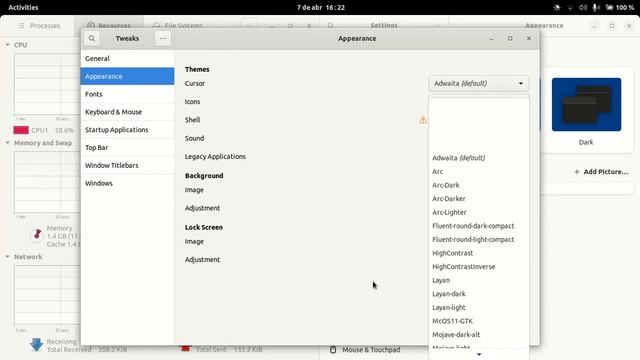
Task: Click the Total Sent red arrow icon
Action: pos(186,349)
